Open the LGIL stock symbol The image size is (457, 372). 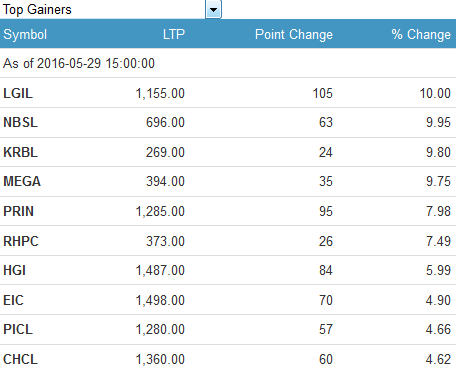pos(18,93)
